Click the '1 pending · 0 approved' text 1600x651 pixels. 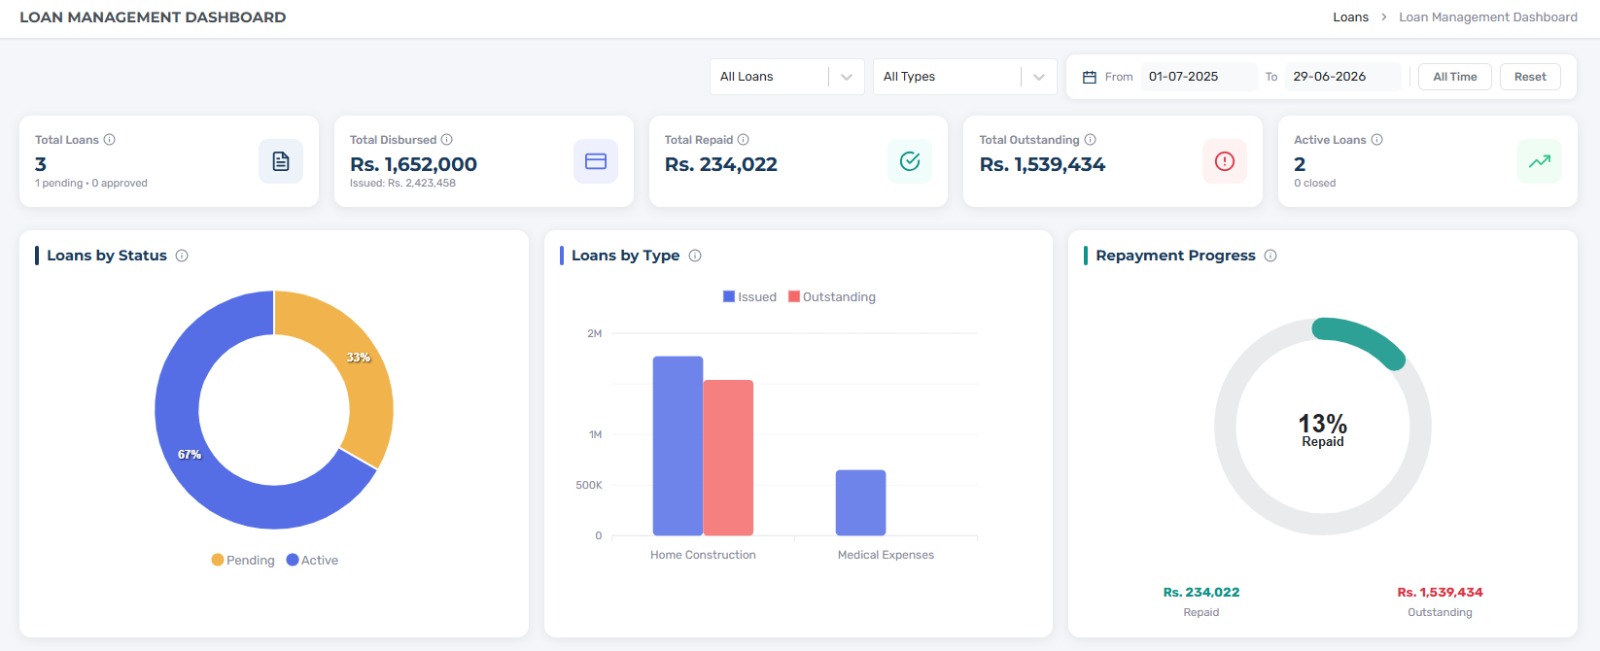(x=91, y=183)
